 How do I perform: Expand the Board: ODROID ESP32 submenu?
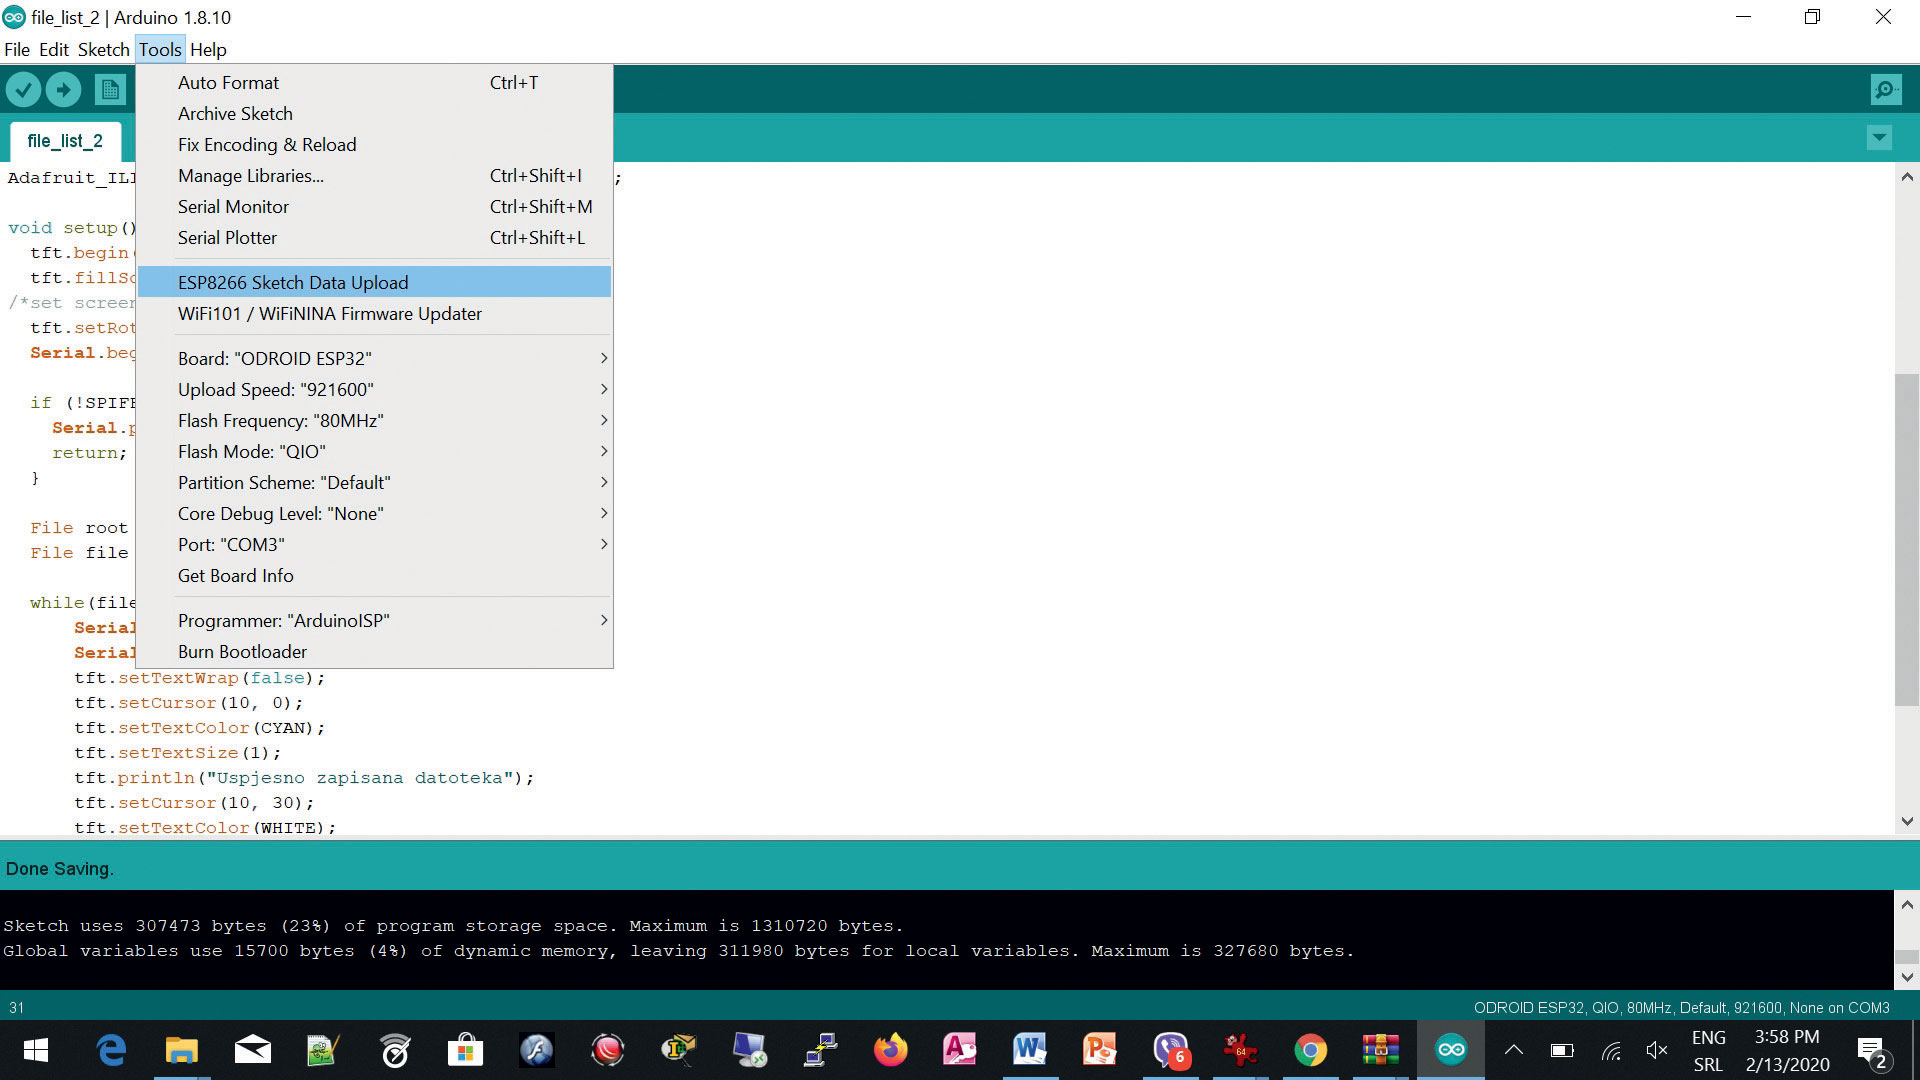(374, 358)
